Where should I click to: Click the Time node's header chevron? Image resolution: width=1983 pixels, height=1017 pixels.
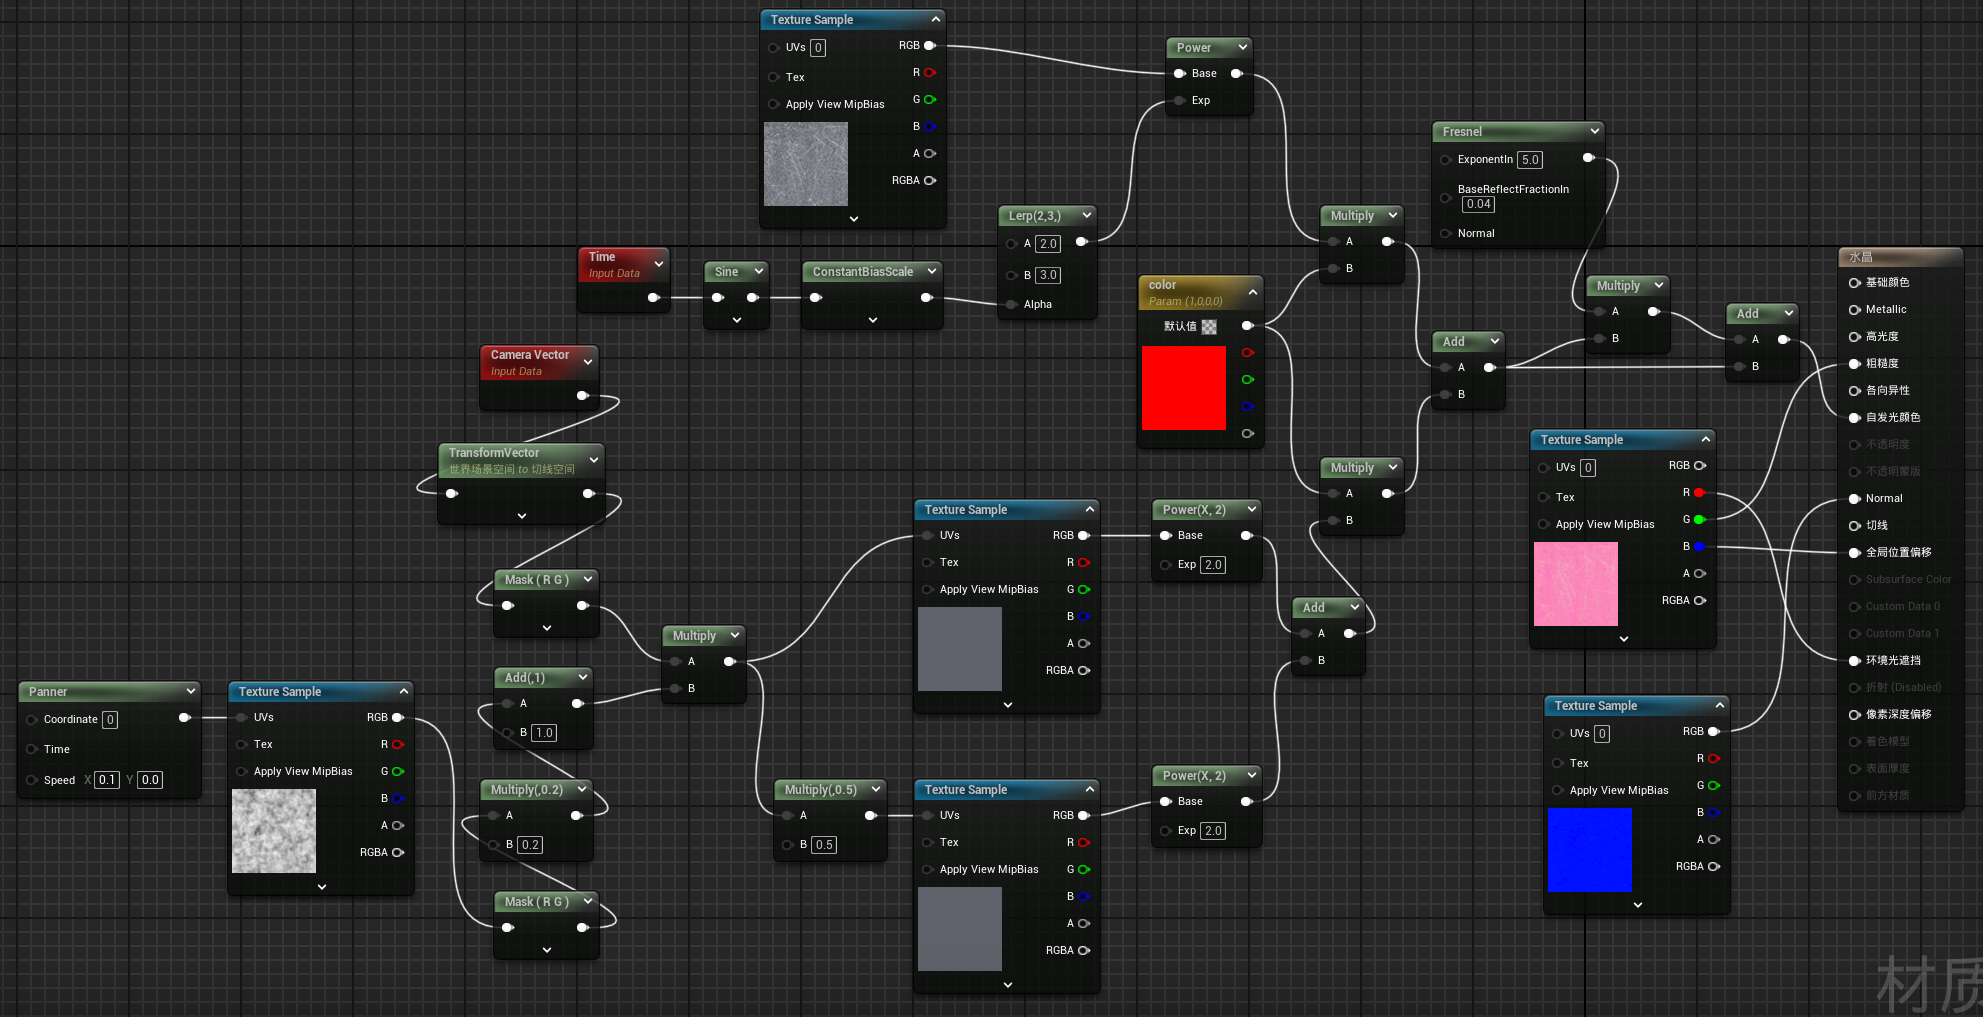click(659, 264)
